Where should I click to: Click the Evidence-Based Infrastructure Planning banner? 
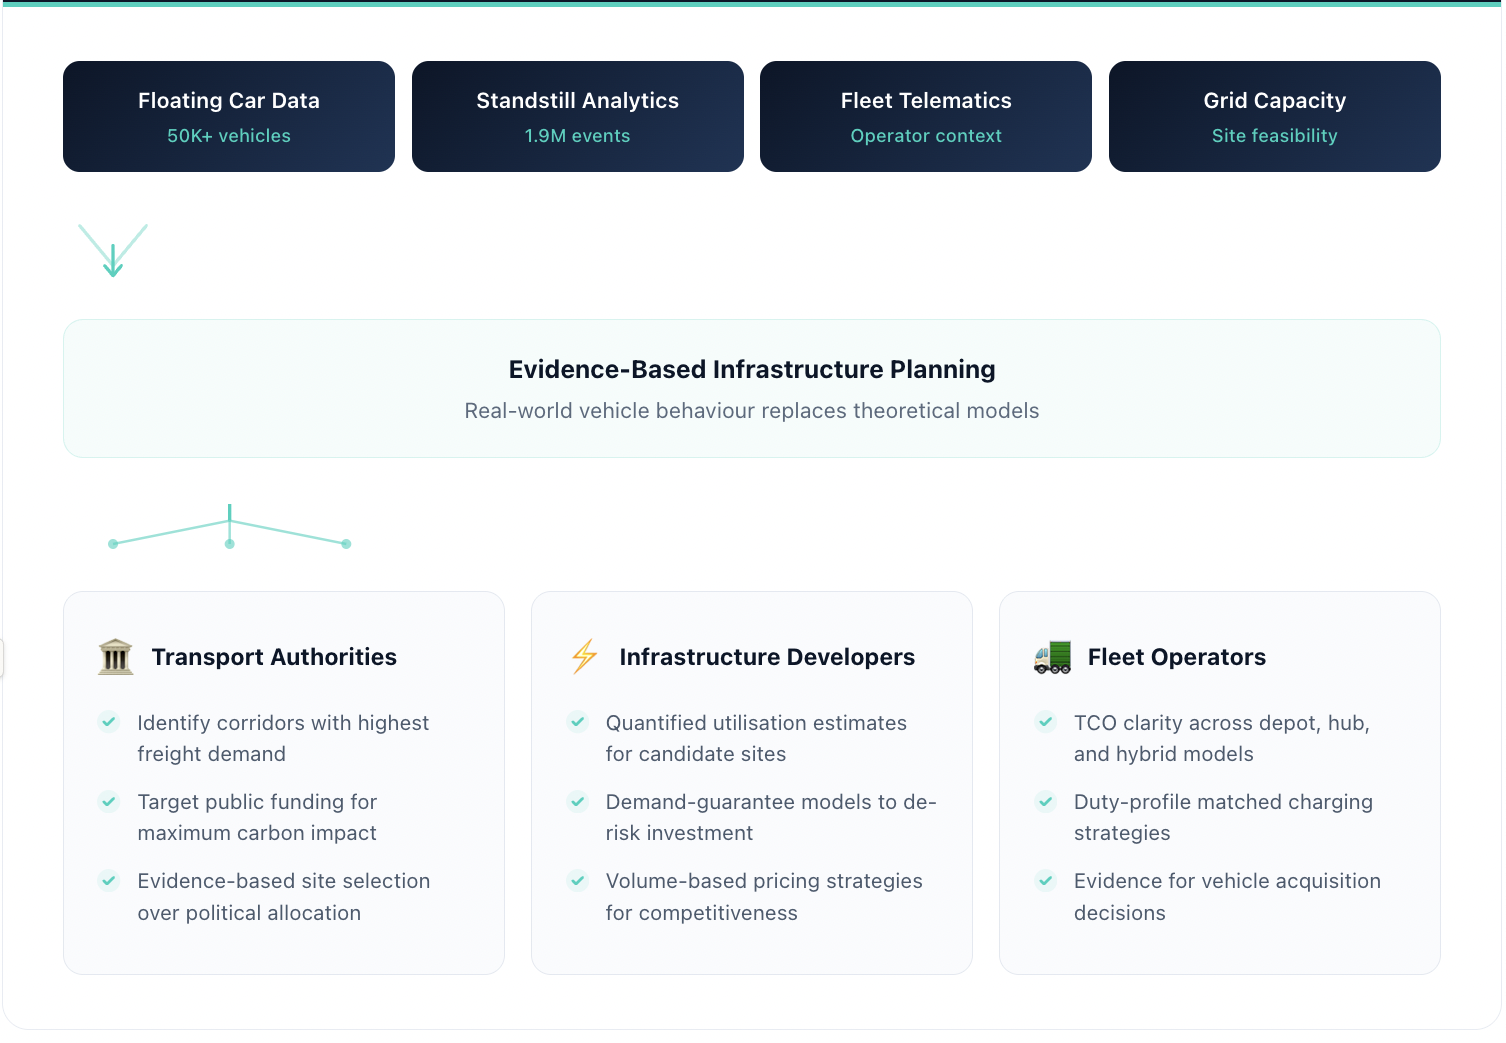(751, 388)
